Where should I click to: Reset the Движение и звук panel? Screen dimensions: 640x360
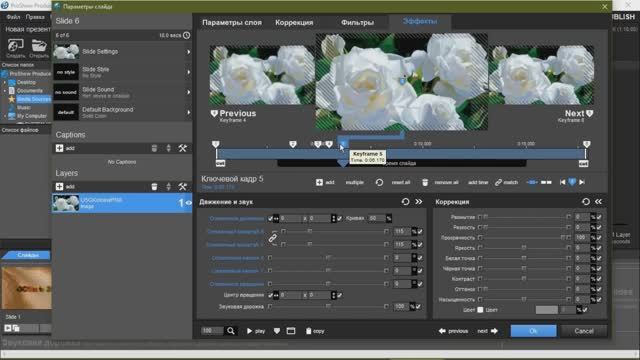click(x=405, y=202)
